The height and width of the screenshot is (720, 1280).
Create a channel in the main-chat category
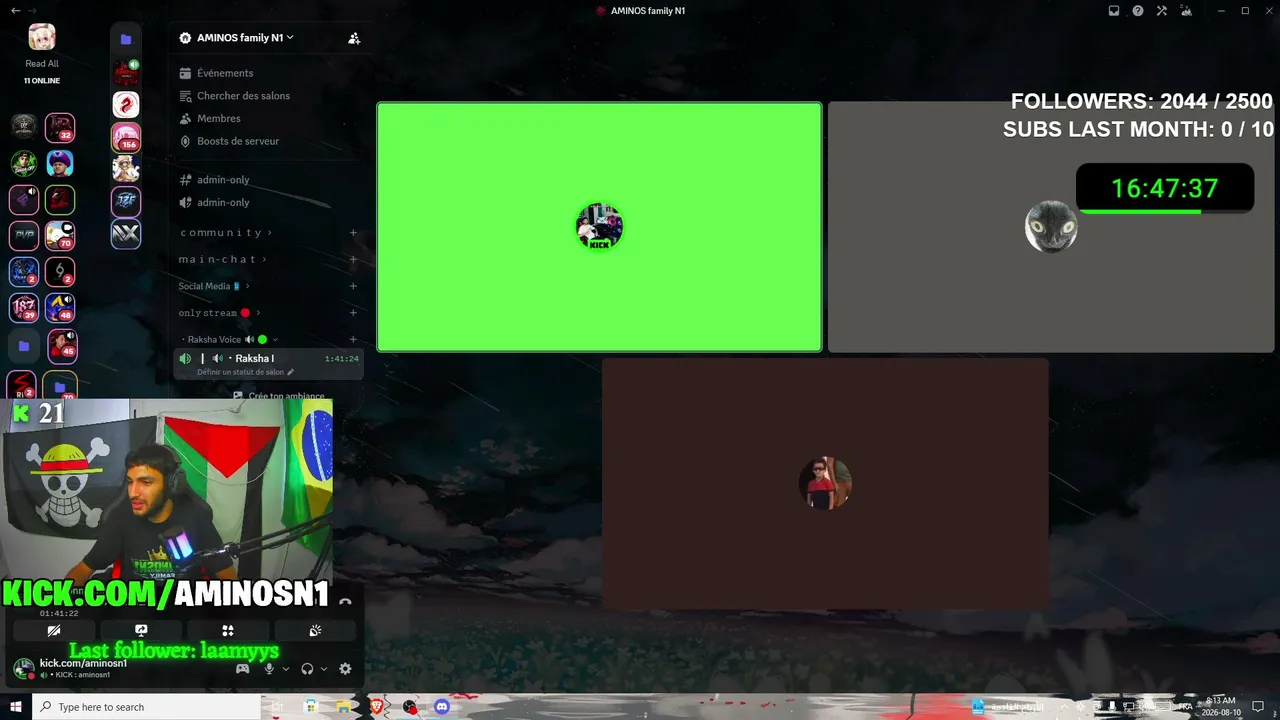353,259
